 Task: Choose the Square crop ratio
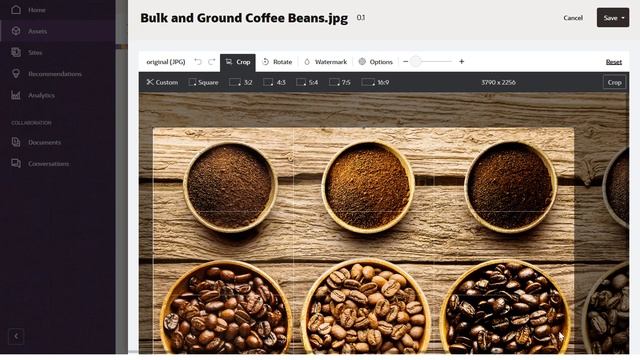click(x=203, y=82)
